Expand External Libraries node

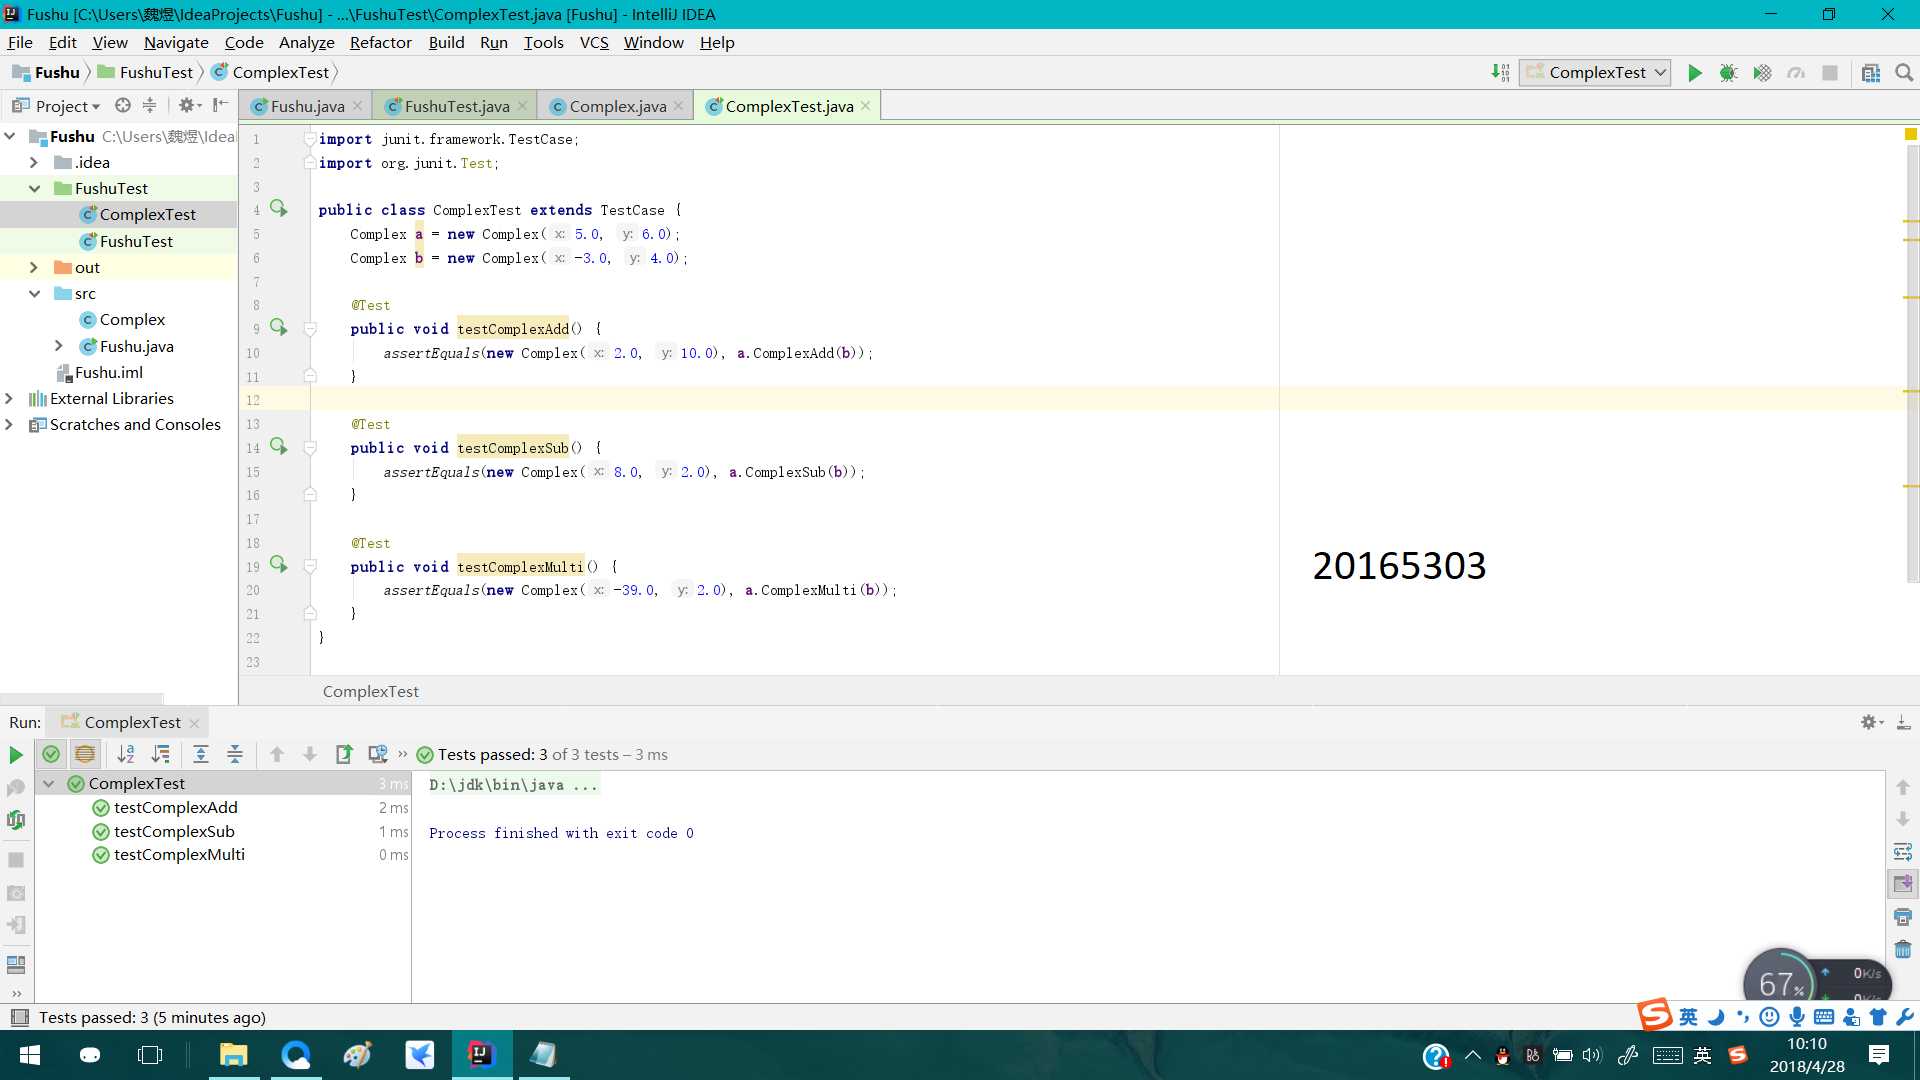(x=10, y=398)
